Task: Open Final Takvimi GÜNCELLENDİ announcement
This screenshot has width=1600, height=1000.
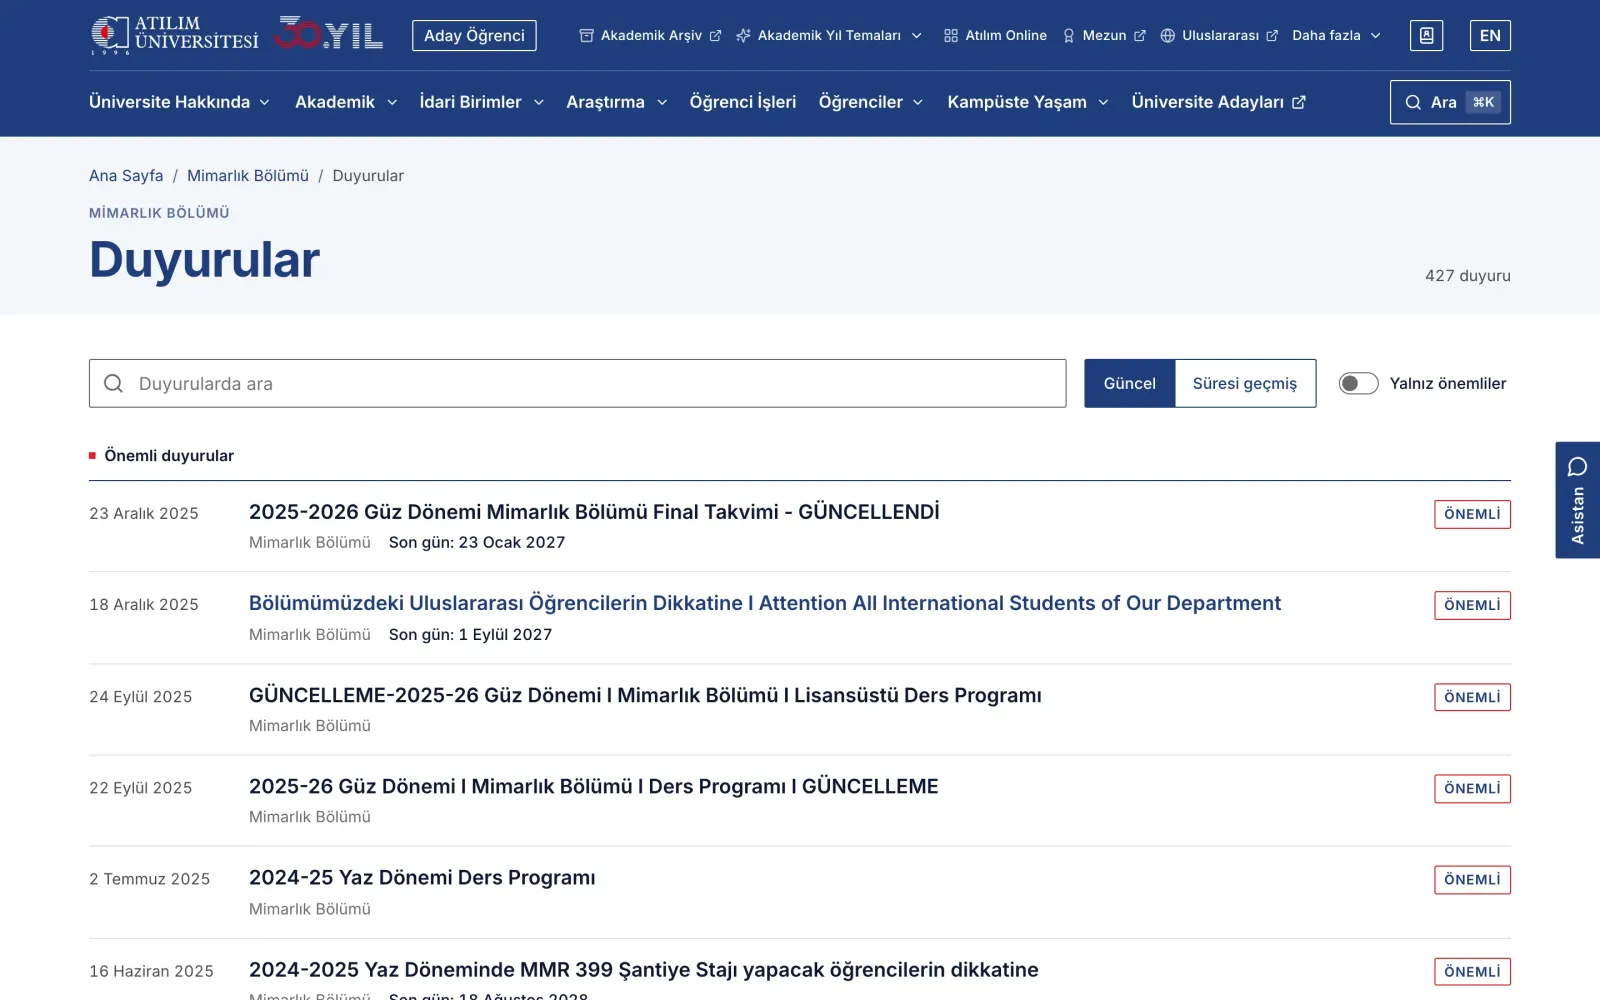Action: [x=594, y=512]
